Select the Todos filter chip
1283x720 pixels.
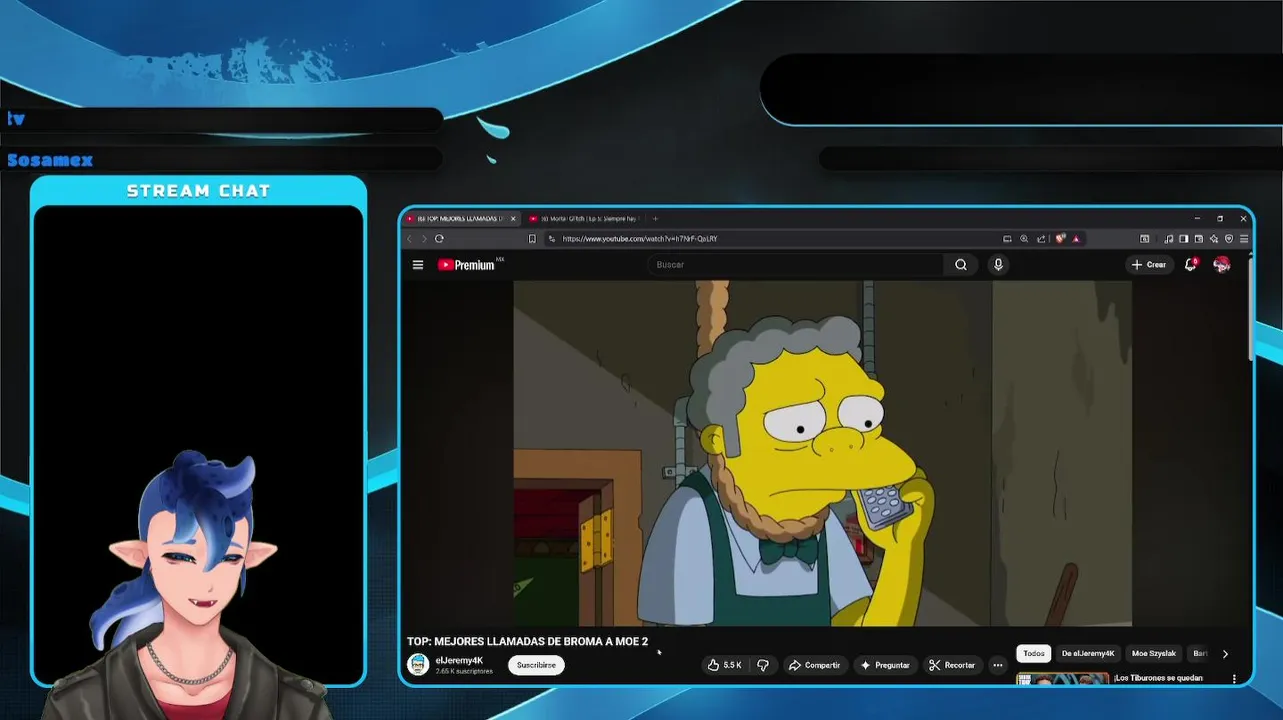pyautogui.click(x=1034, y=653)
